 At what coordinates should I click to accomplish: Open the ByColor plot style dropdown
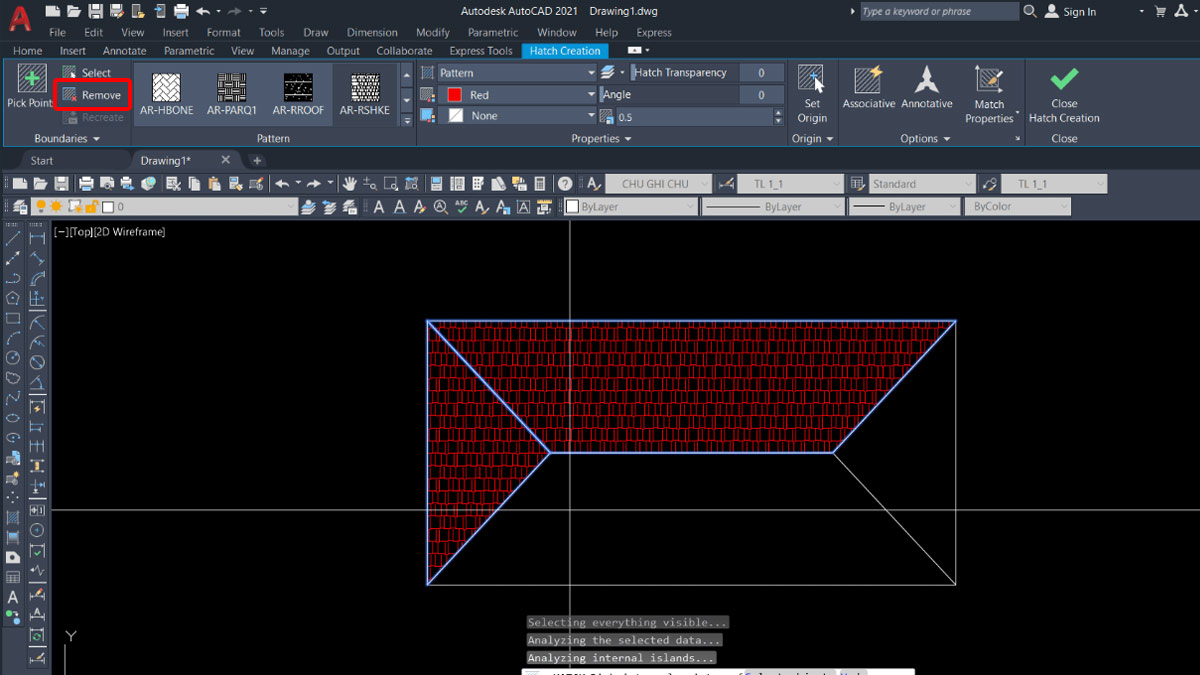(x=1017, y=207)
